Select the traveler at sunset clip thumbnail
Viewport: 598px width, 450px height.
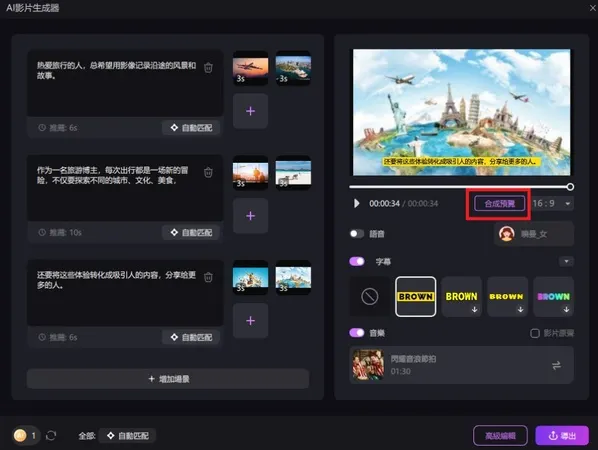pyautogui.click(x=250, y=173)
